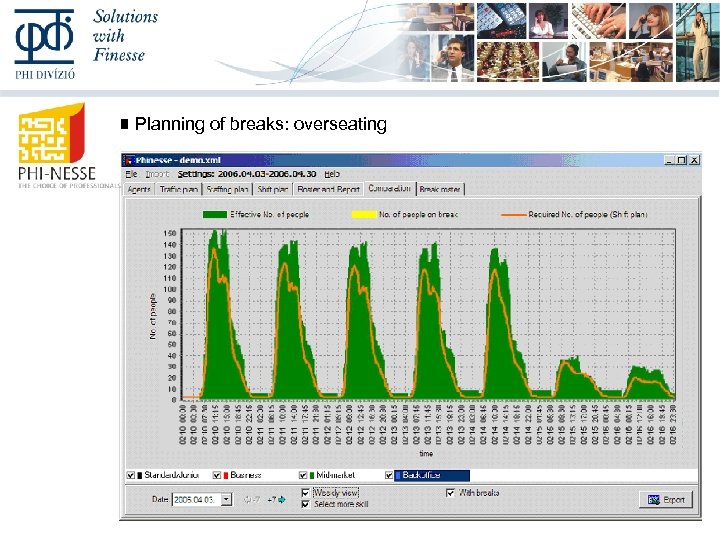Open the Settings menu showing date range
Screen dimensions: 720x540
point(247,174)
